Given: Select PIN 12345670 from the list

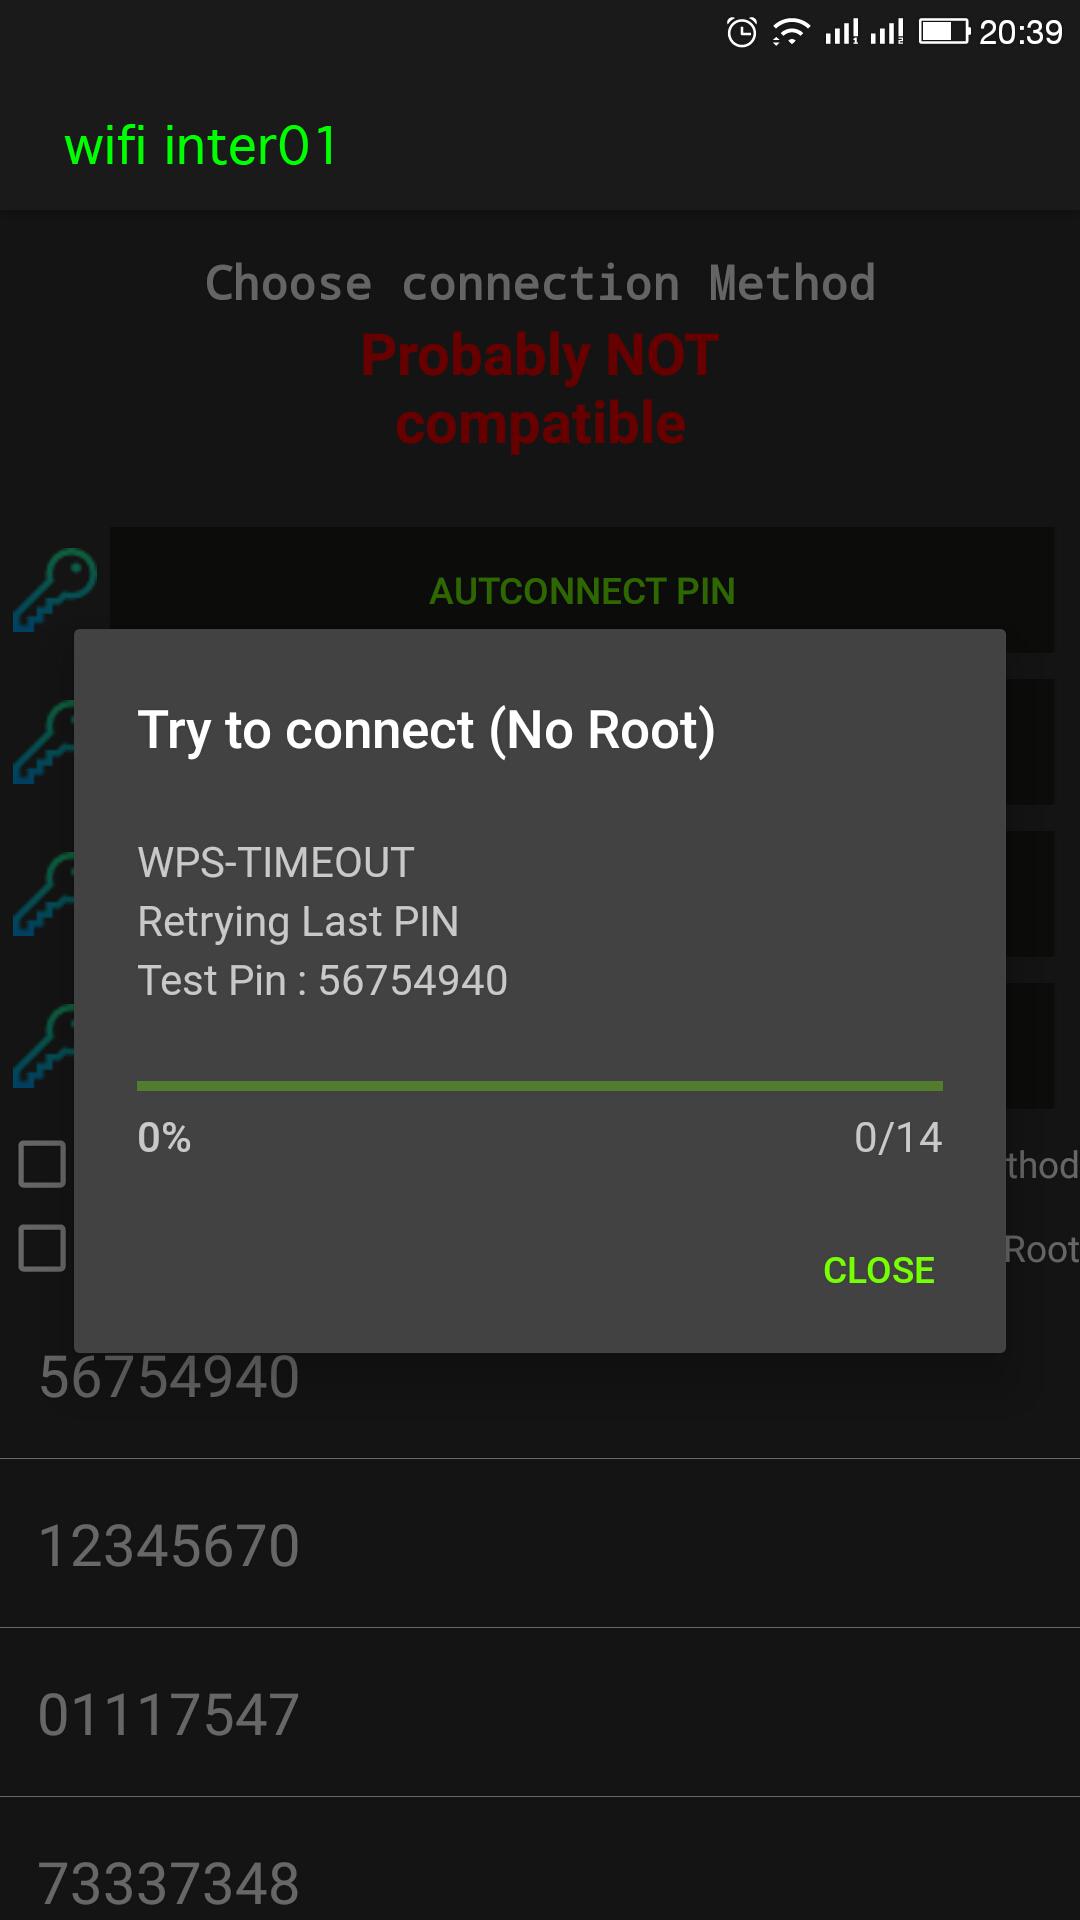Looking at the screenshot, I should pos(540,1545).
